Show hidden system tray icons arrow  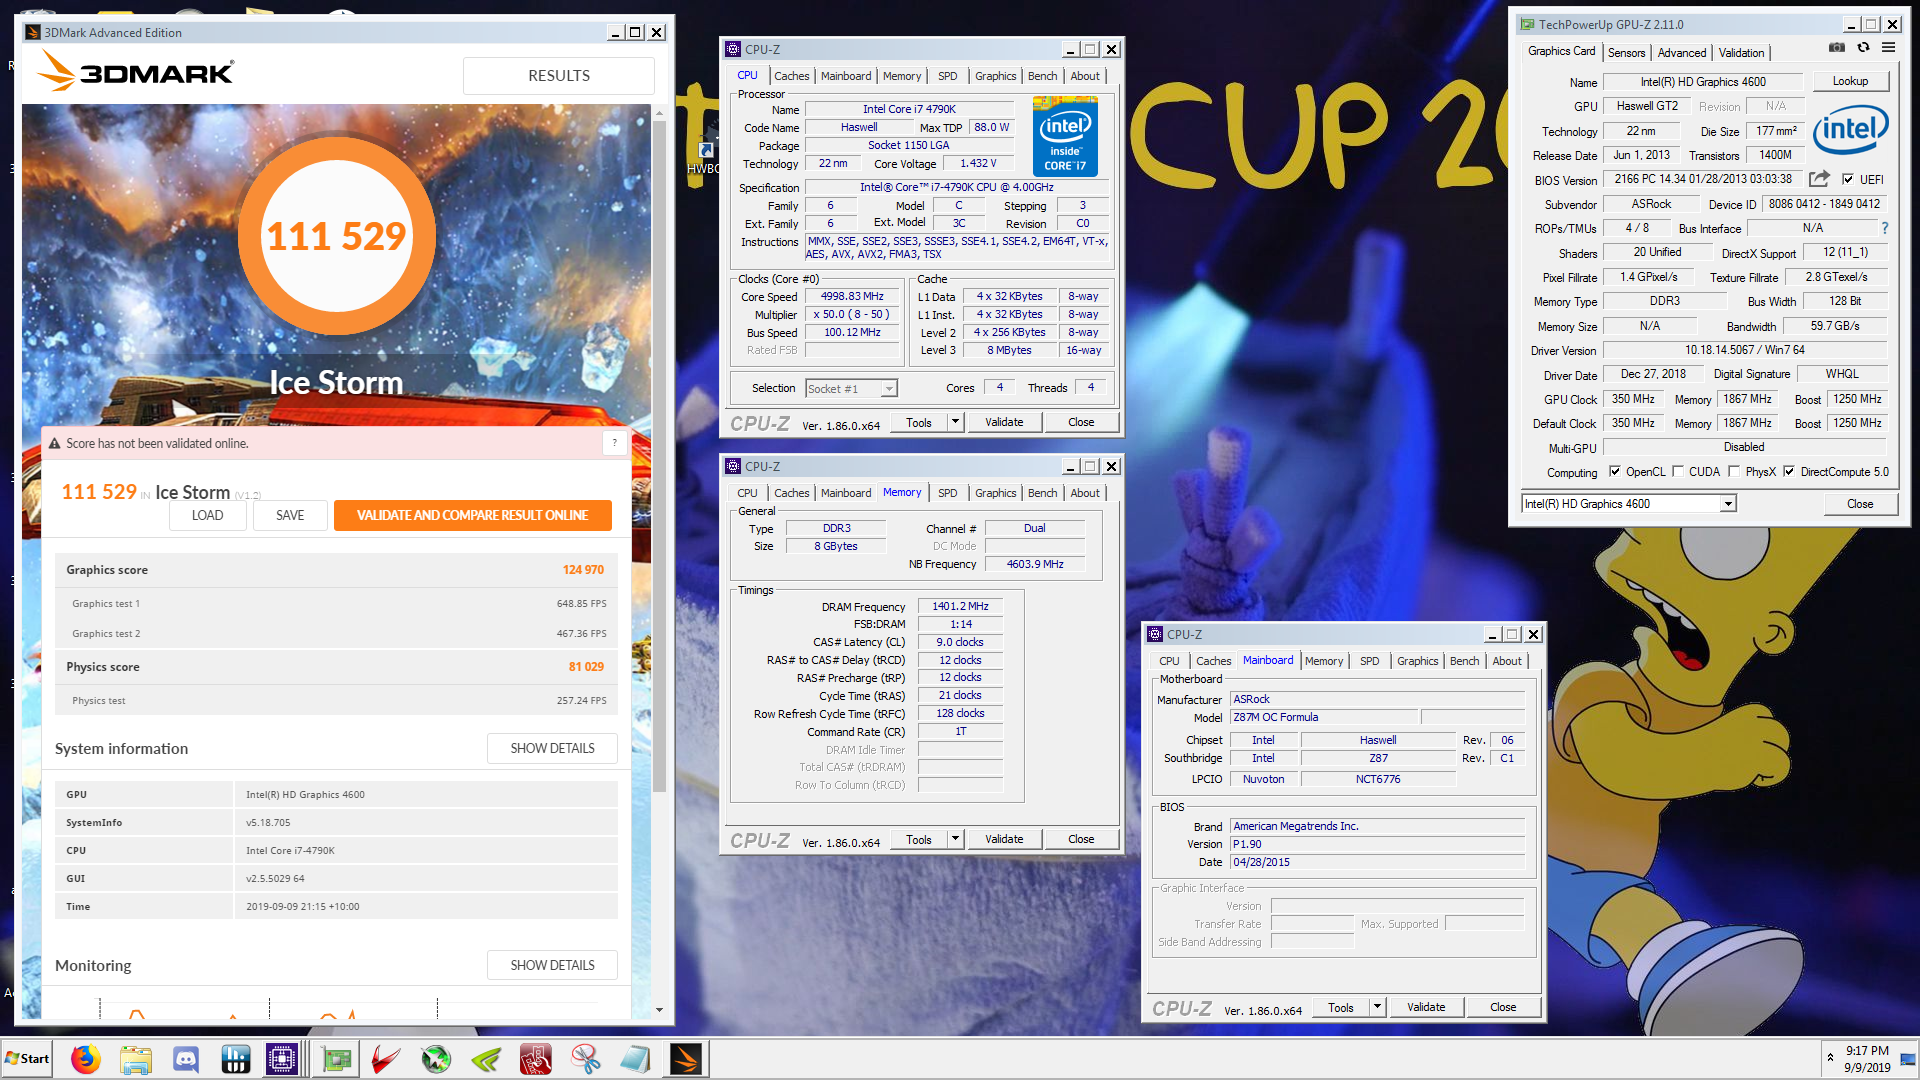1830,1058
